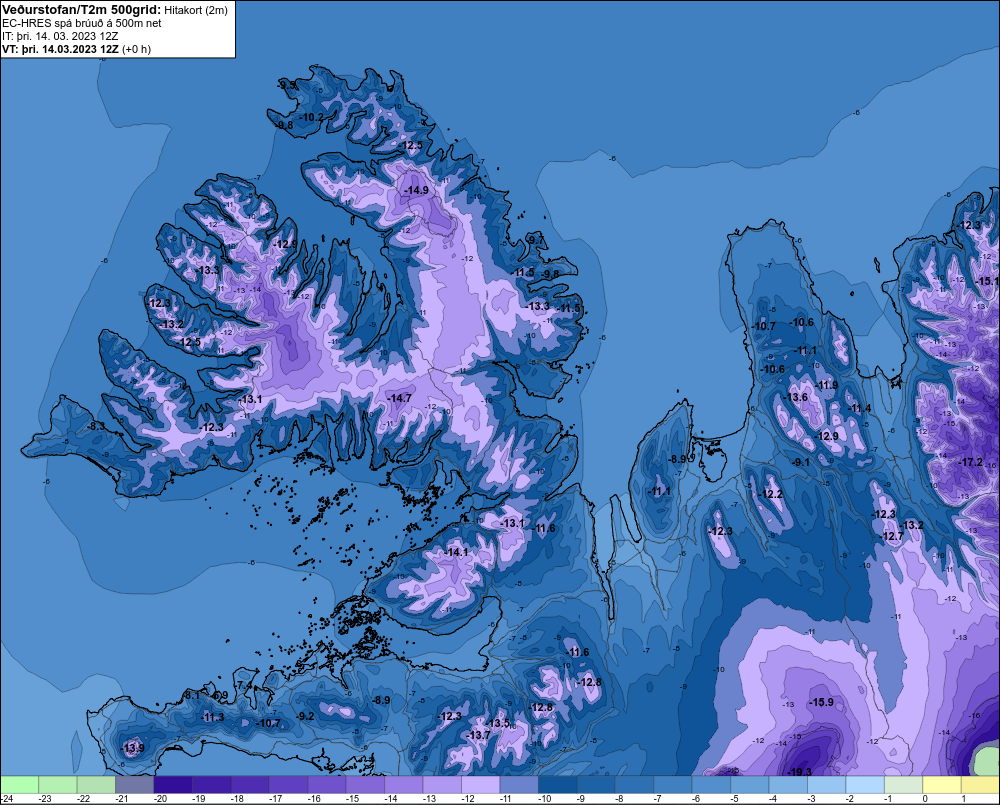Click the -18 label on the legend scale
This screenshot has height=805, width=1000.
point(237,799)
